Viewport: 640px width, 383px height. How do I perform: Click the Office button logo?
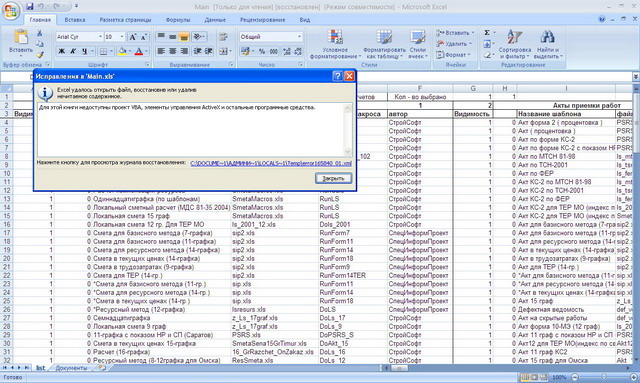11,11
